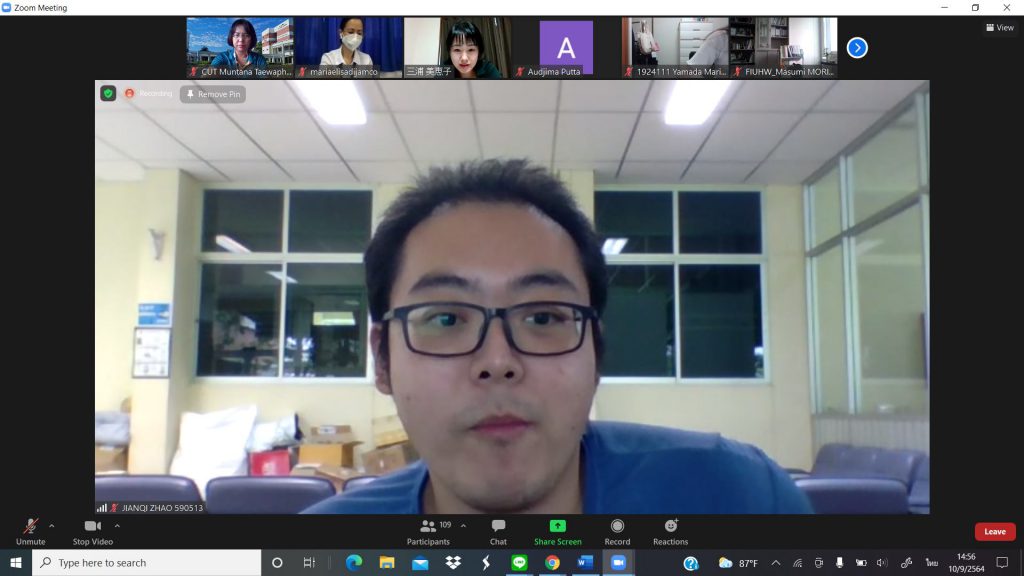This screenshot has width=1024, height=576.
Task: Leave the meeting
Action: tap(995, 532)
